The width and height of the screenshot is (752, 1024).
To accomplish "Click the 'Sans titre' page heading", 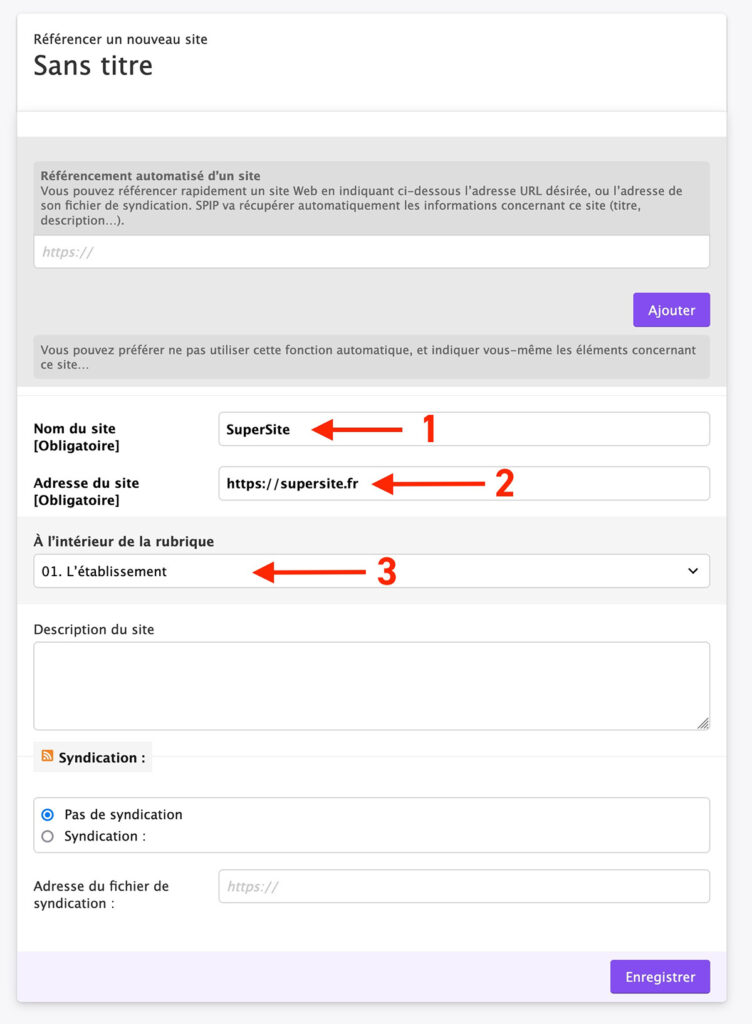I will click(x=93, y=66).
